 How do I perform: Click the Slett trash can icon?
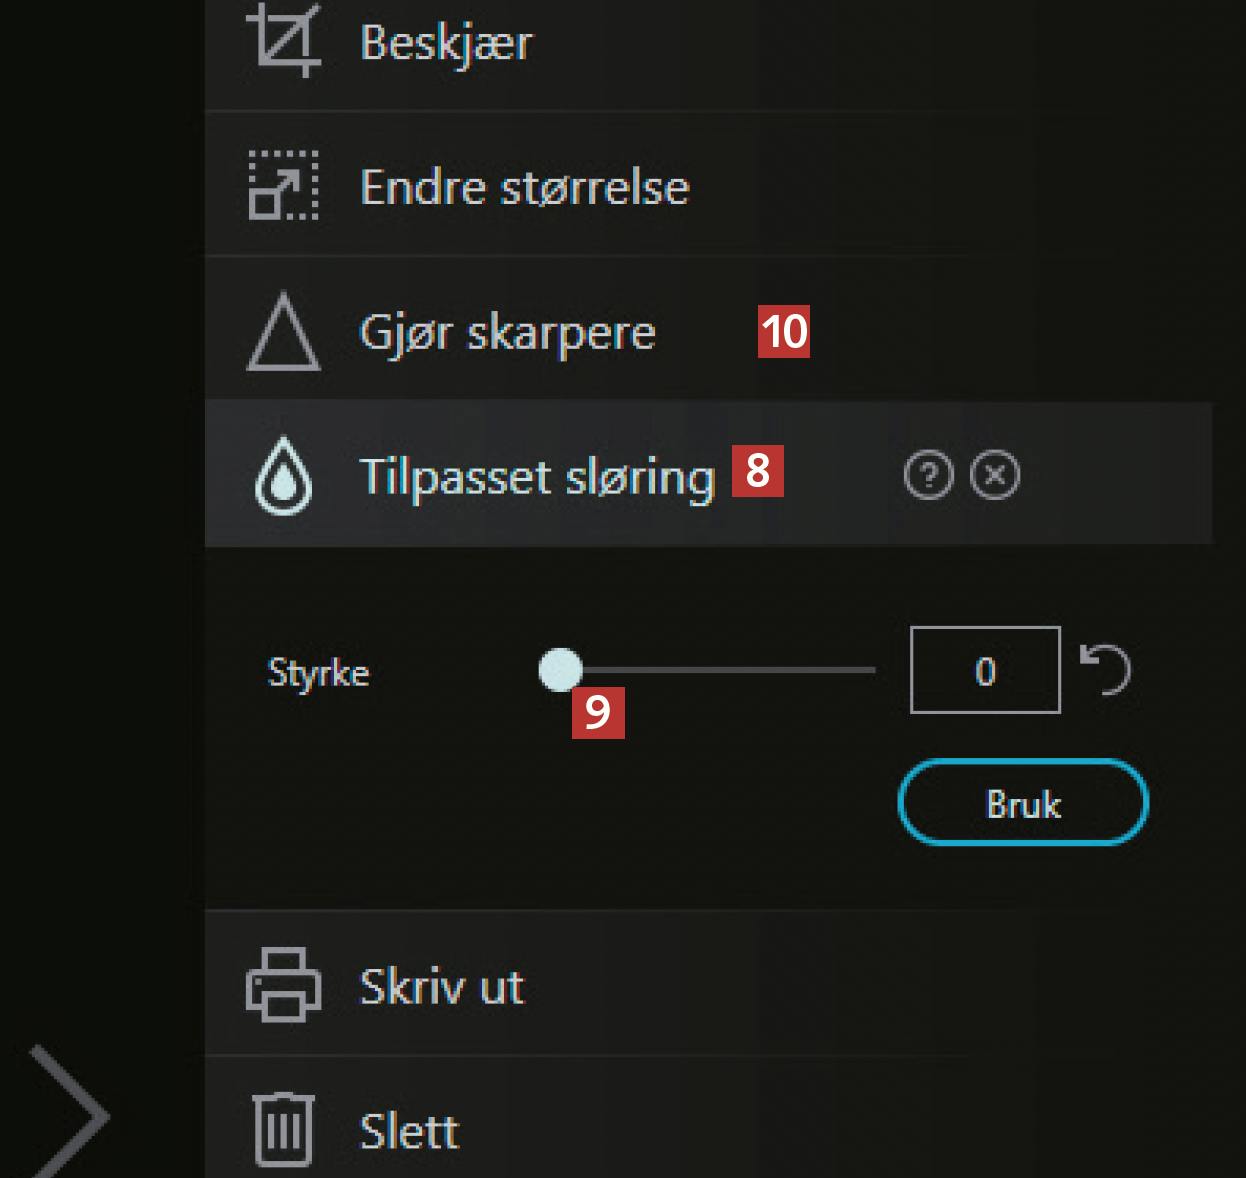284,1130
